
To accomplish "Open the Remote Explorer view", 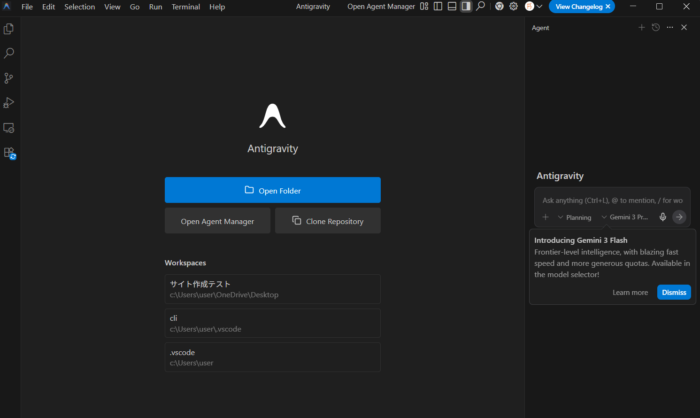I will coord(9,128).
